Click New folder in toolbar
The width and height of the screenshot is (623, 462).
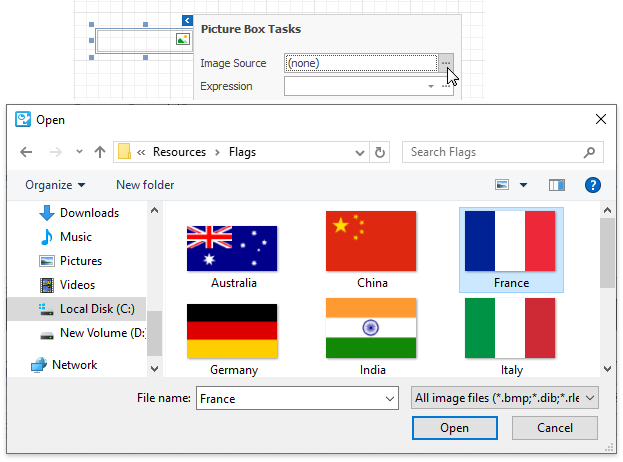coord(145,185)
